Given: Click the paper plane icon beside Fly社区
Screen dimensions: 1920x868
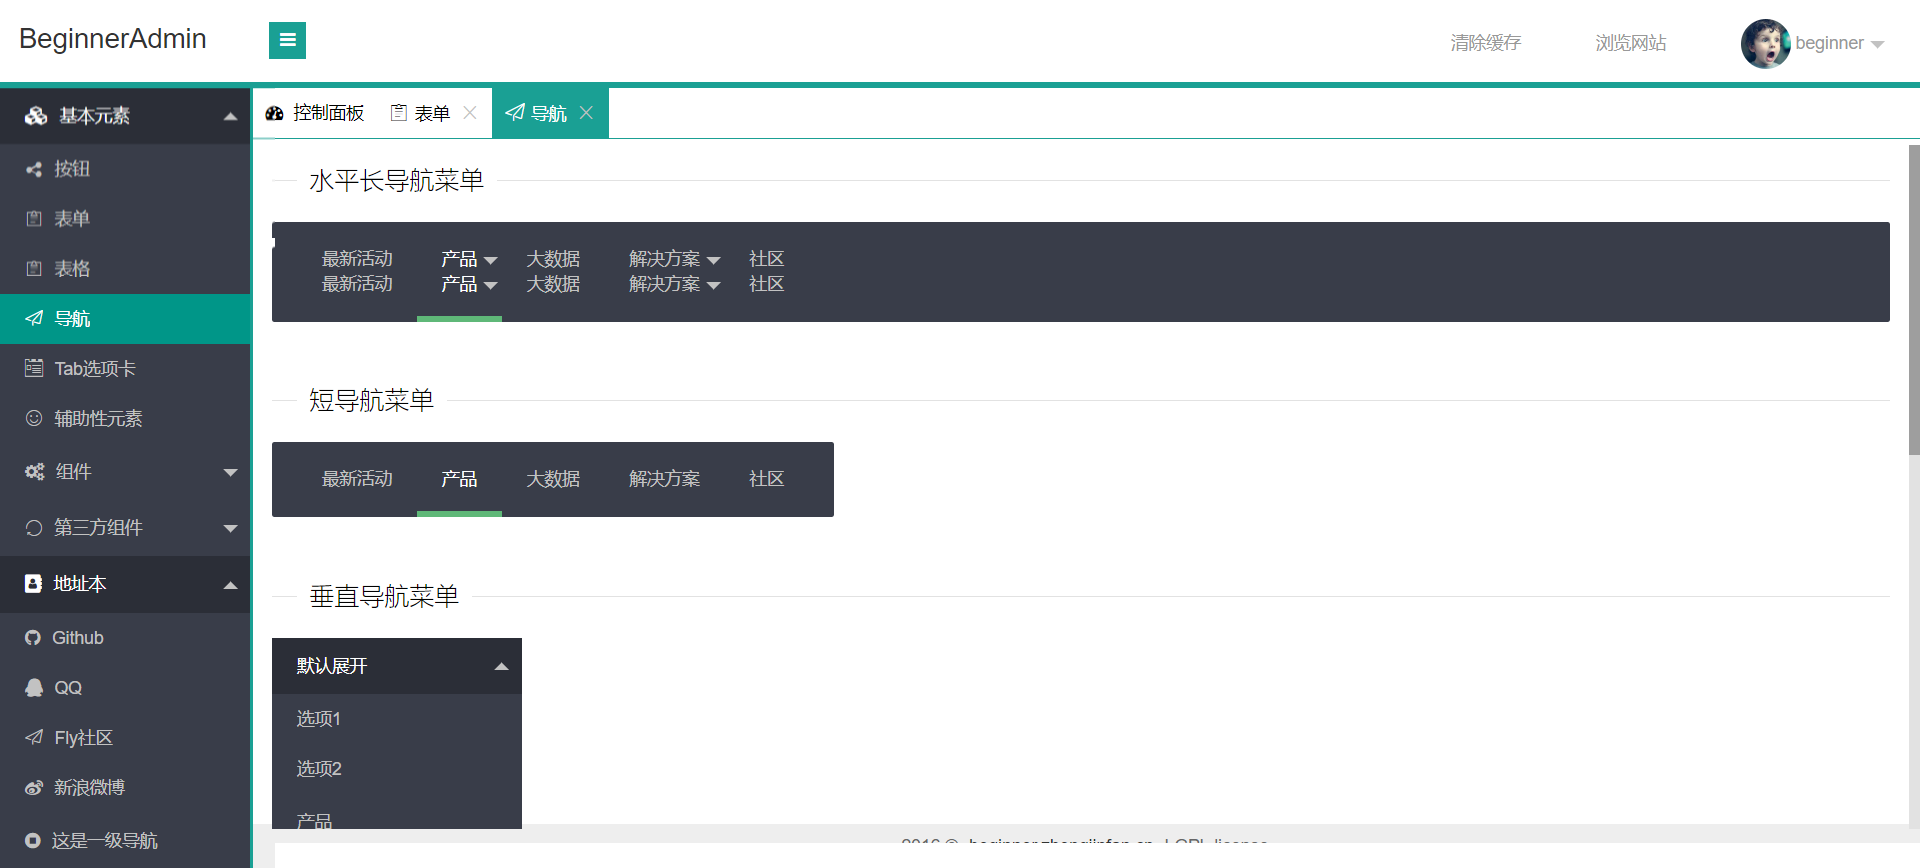Looking at the screenshot, I should point(34,737).
